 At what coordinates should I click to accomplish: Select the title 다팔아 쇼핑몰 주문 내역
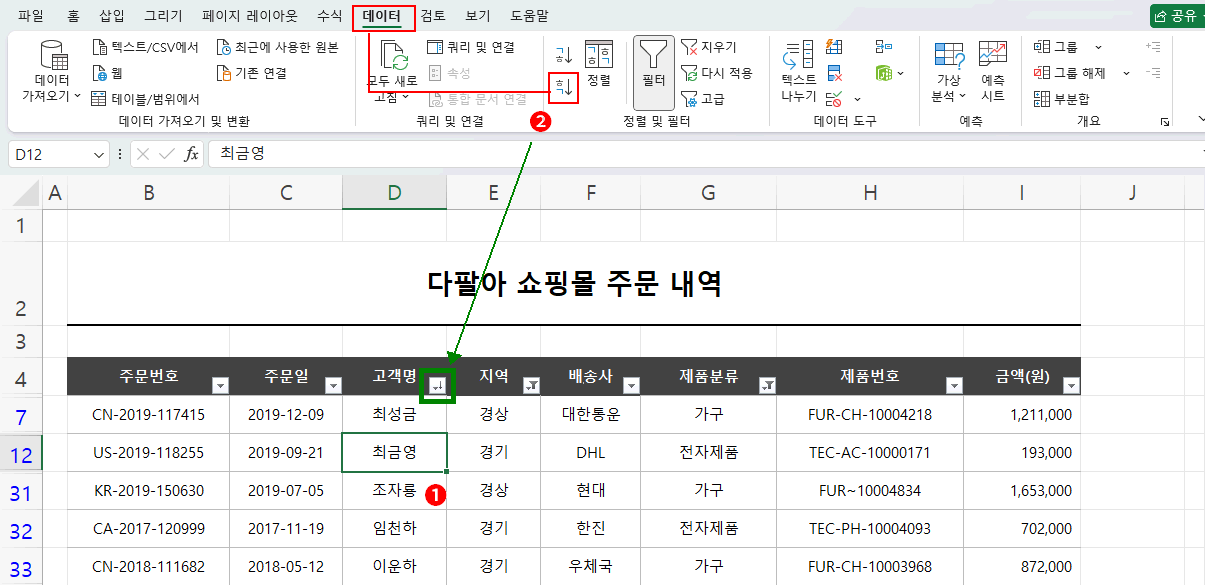[x=574, y=285]
